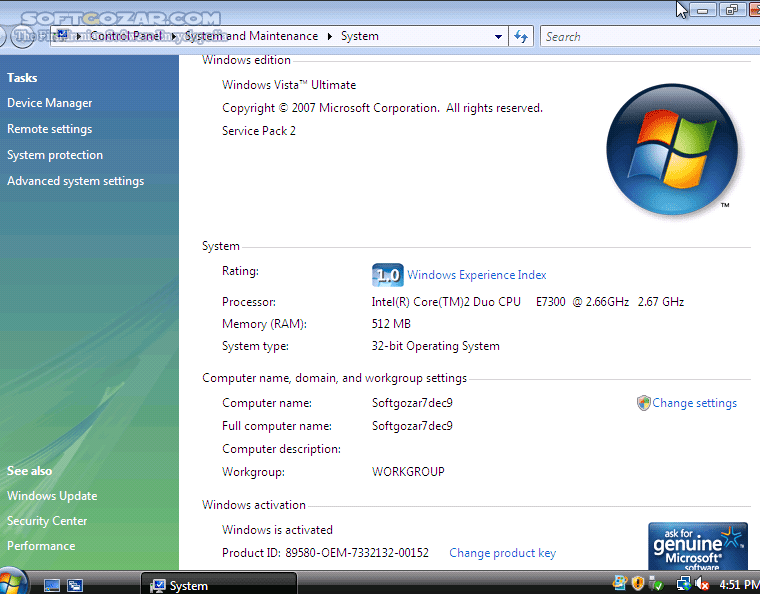Click Safely Remove Hardware tray icon
Viewport: 760px width, 594px height.
tap(656, 583)
